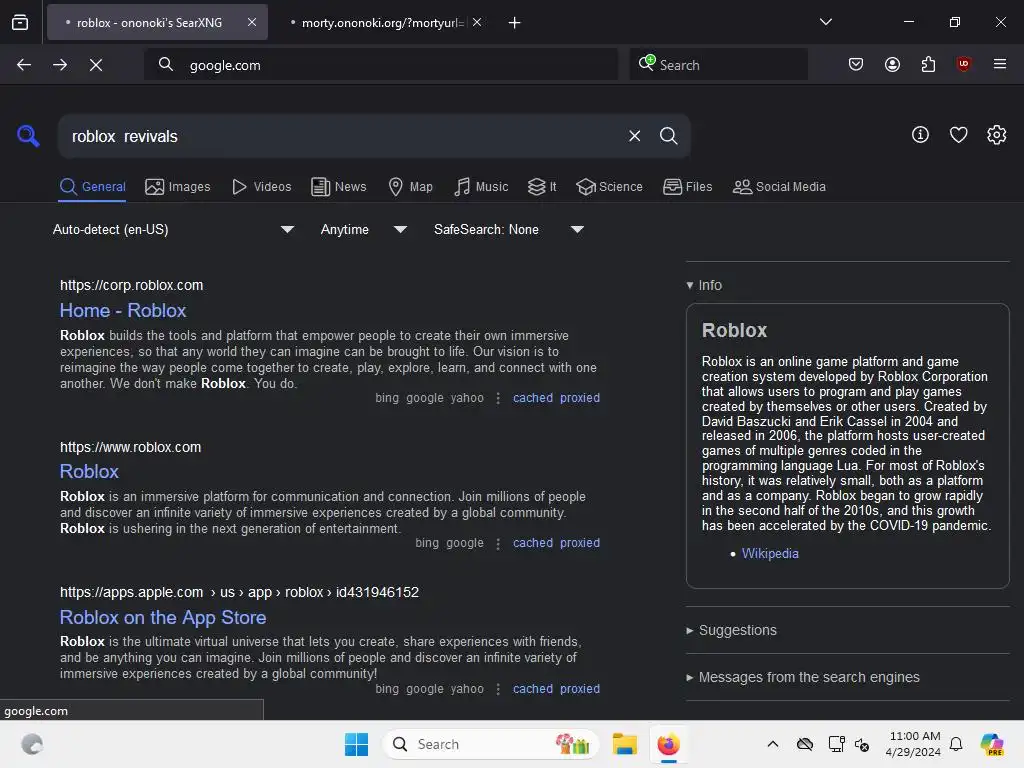Open Widgets icon in taskbar
The width and height of the screenshot is (1024, 768).
click(31, 744)
